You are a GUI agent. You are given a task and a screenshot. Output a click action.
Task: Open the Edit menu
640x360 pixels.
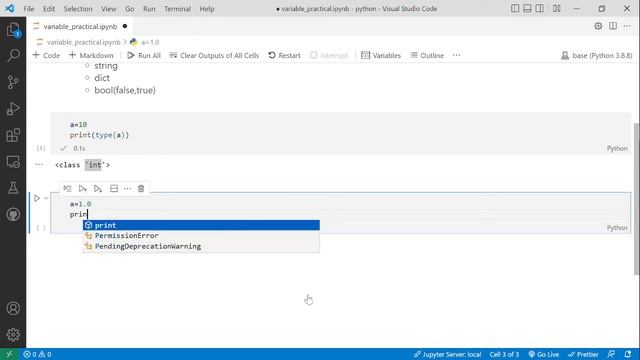coord(49,9)
